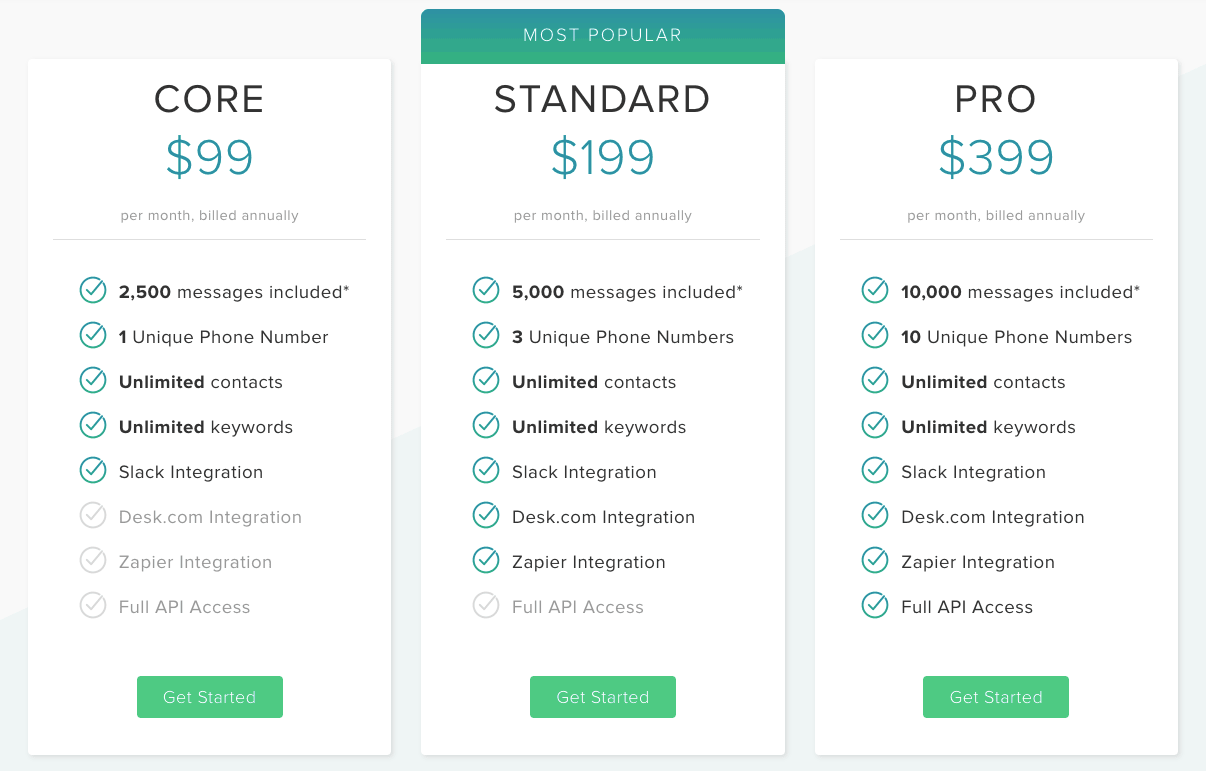Viewport: 1206px width, 771px height.
Task: Click Get Started under the STANDARD plan
Action: point(602,697)
